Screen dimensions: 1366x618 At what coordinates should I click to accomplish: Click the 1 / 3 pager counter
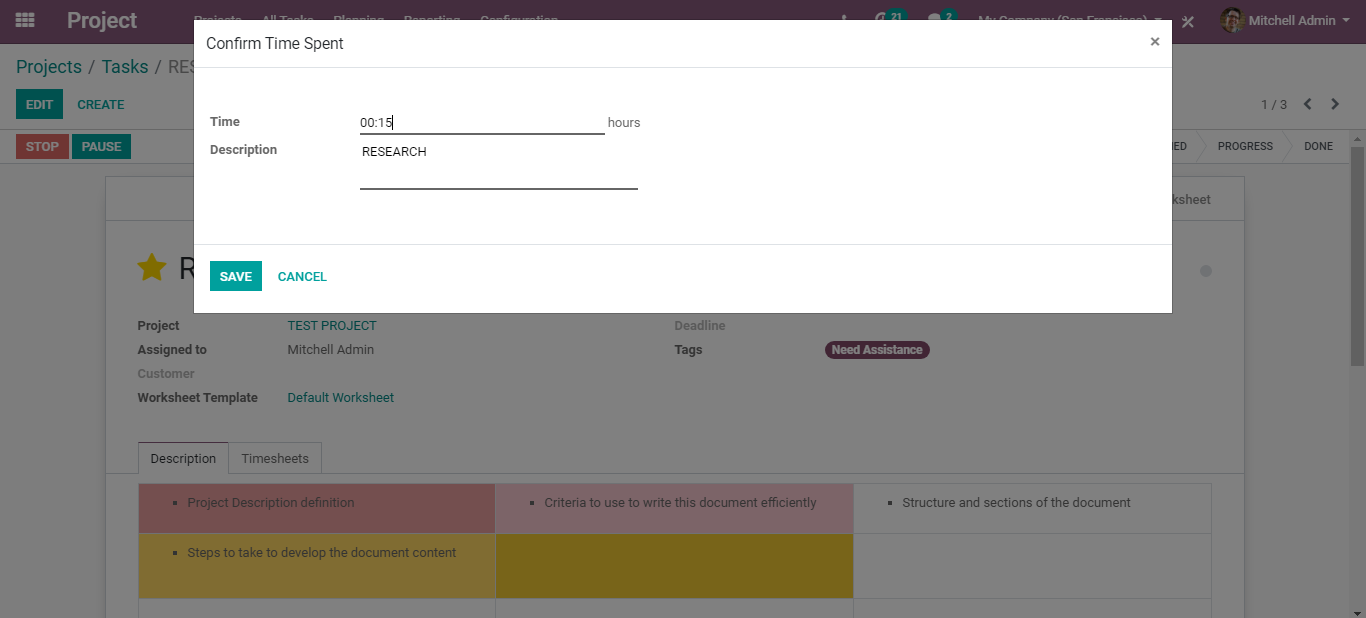1274,104
